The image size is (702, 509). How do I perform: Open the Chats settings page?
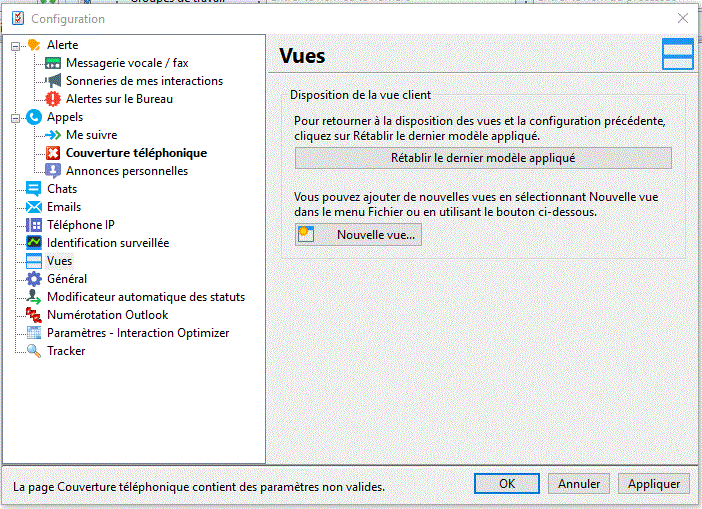click(62, 189)
